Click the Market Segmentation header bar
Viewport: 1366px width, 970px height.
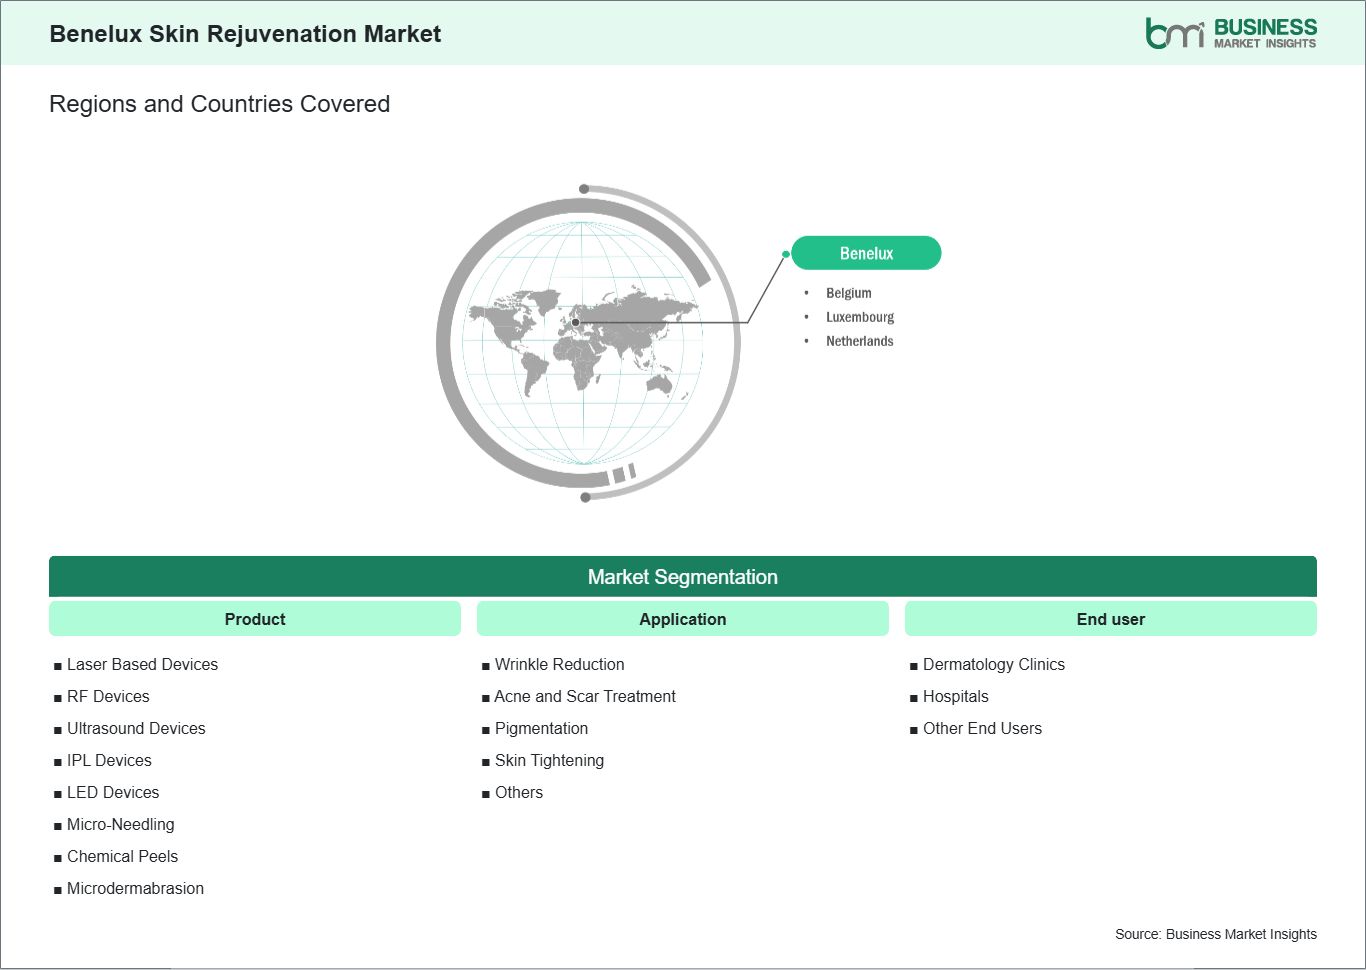(683, 577)
